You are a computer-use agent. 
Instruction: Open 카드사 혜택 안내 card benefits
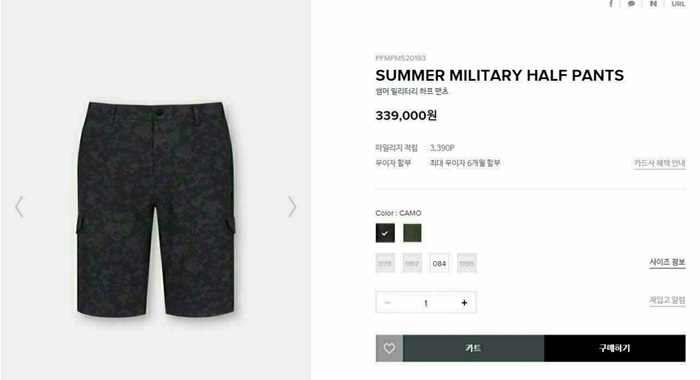(660, 163)
